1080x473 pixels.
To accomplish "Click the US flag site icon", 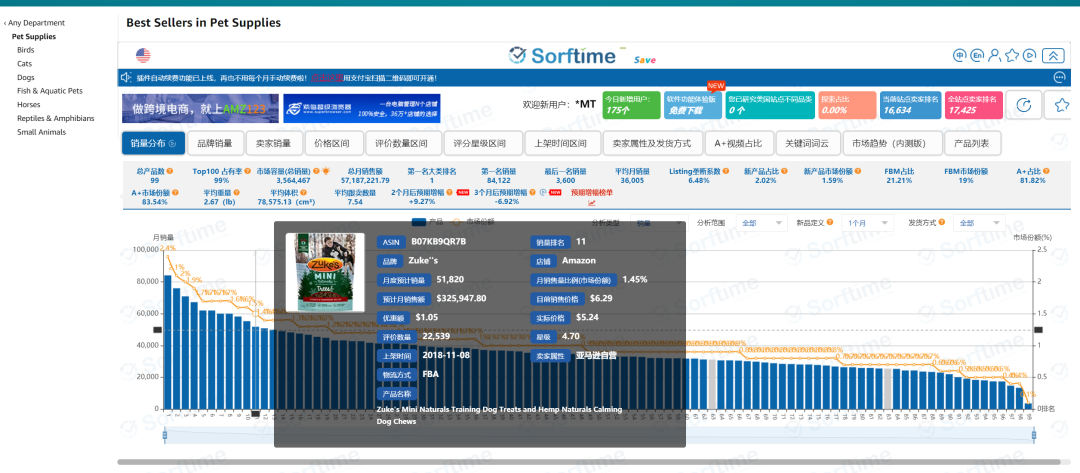I will pyautogui.click(x=143, y=55).
